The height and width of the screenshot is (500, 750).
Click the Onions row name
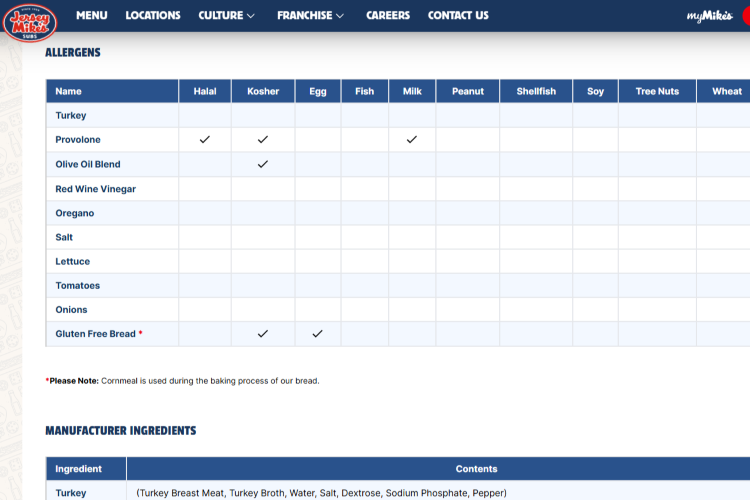coord(71,310)
